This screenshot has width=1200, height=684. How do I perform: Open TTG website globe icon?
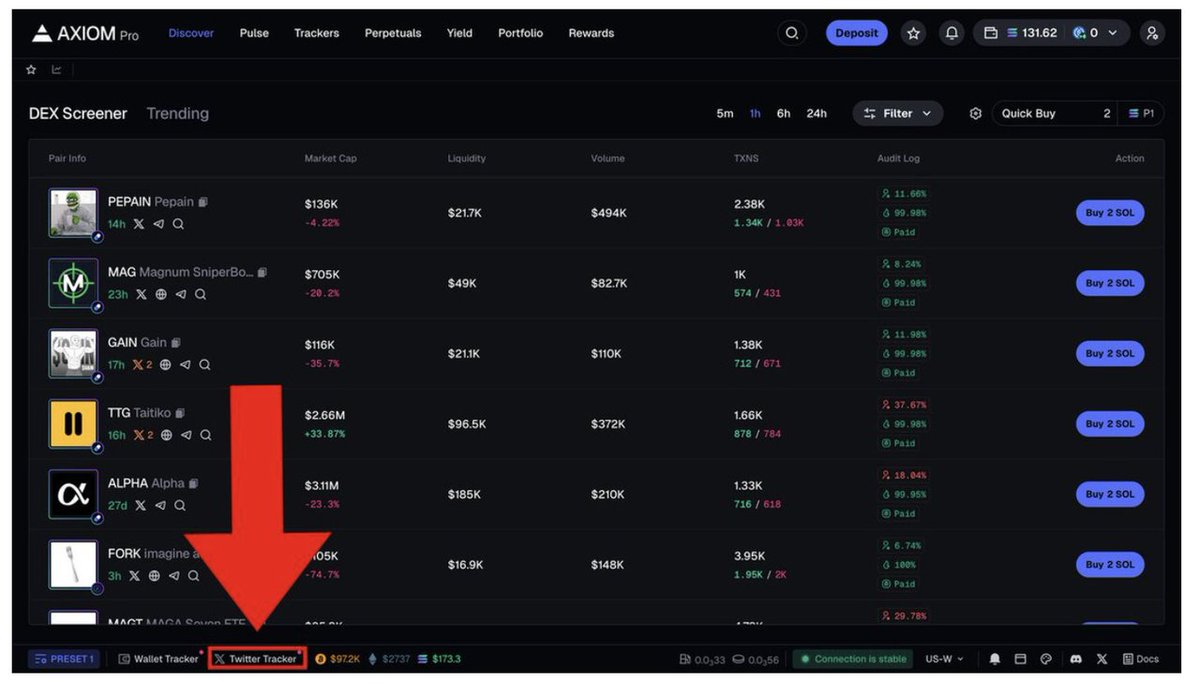[x=166, y=435]
